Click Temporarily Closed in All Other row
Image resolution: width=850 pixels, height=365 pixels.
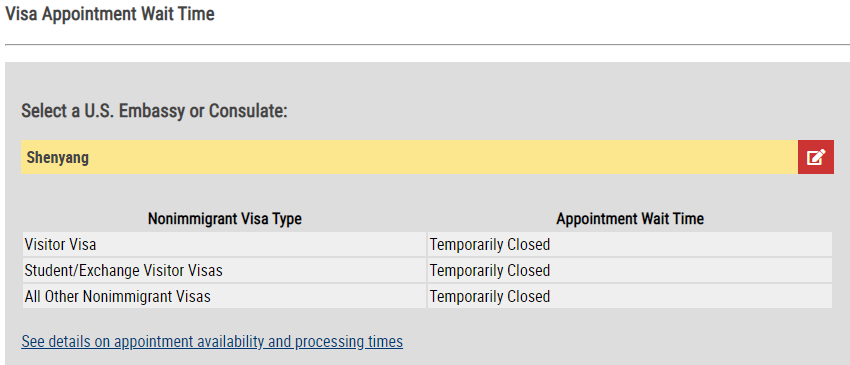tap(490, 297)
